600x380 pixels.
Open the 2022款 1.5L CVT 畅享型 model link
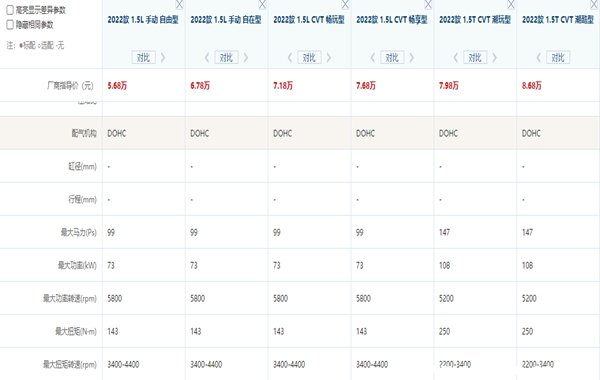tap(392, 20)
